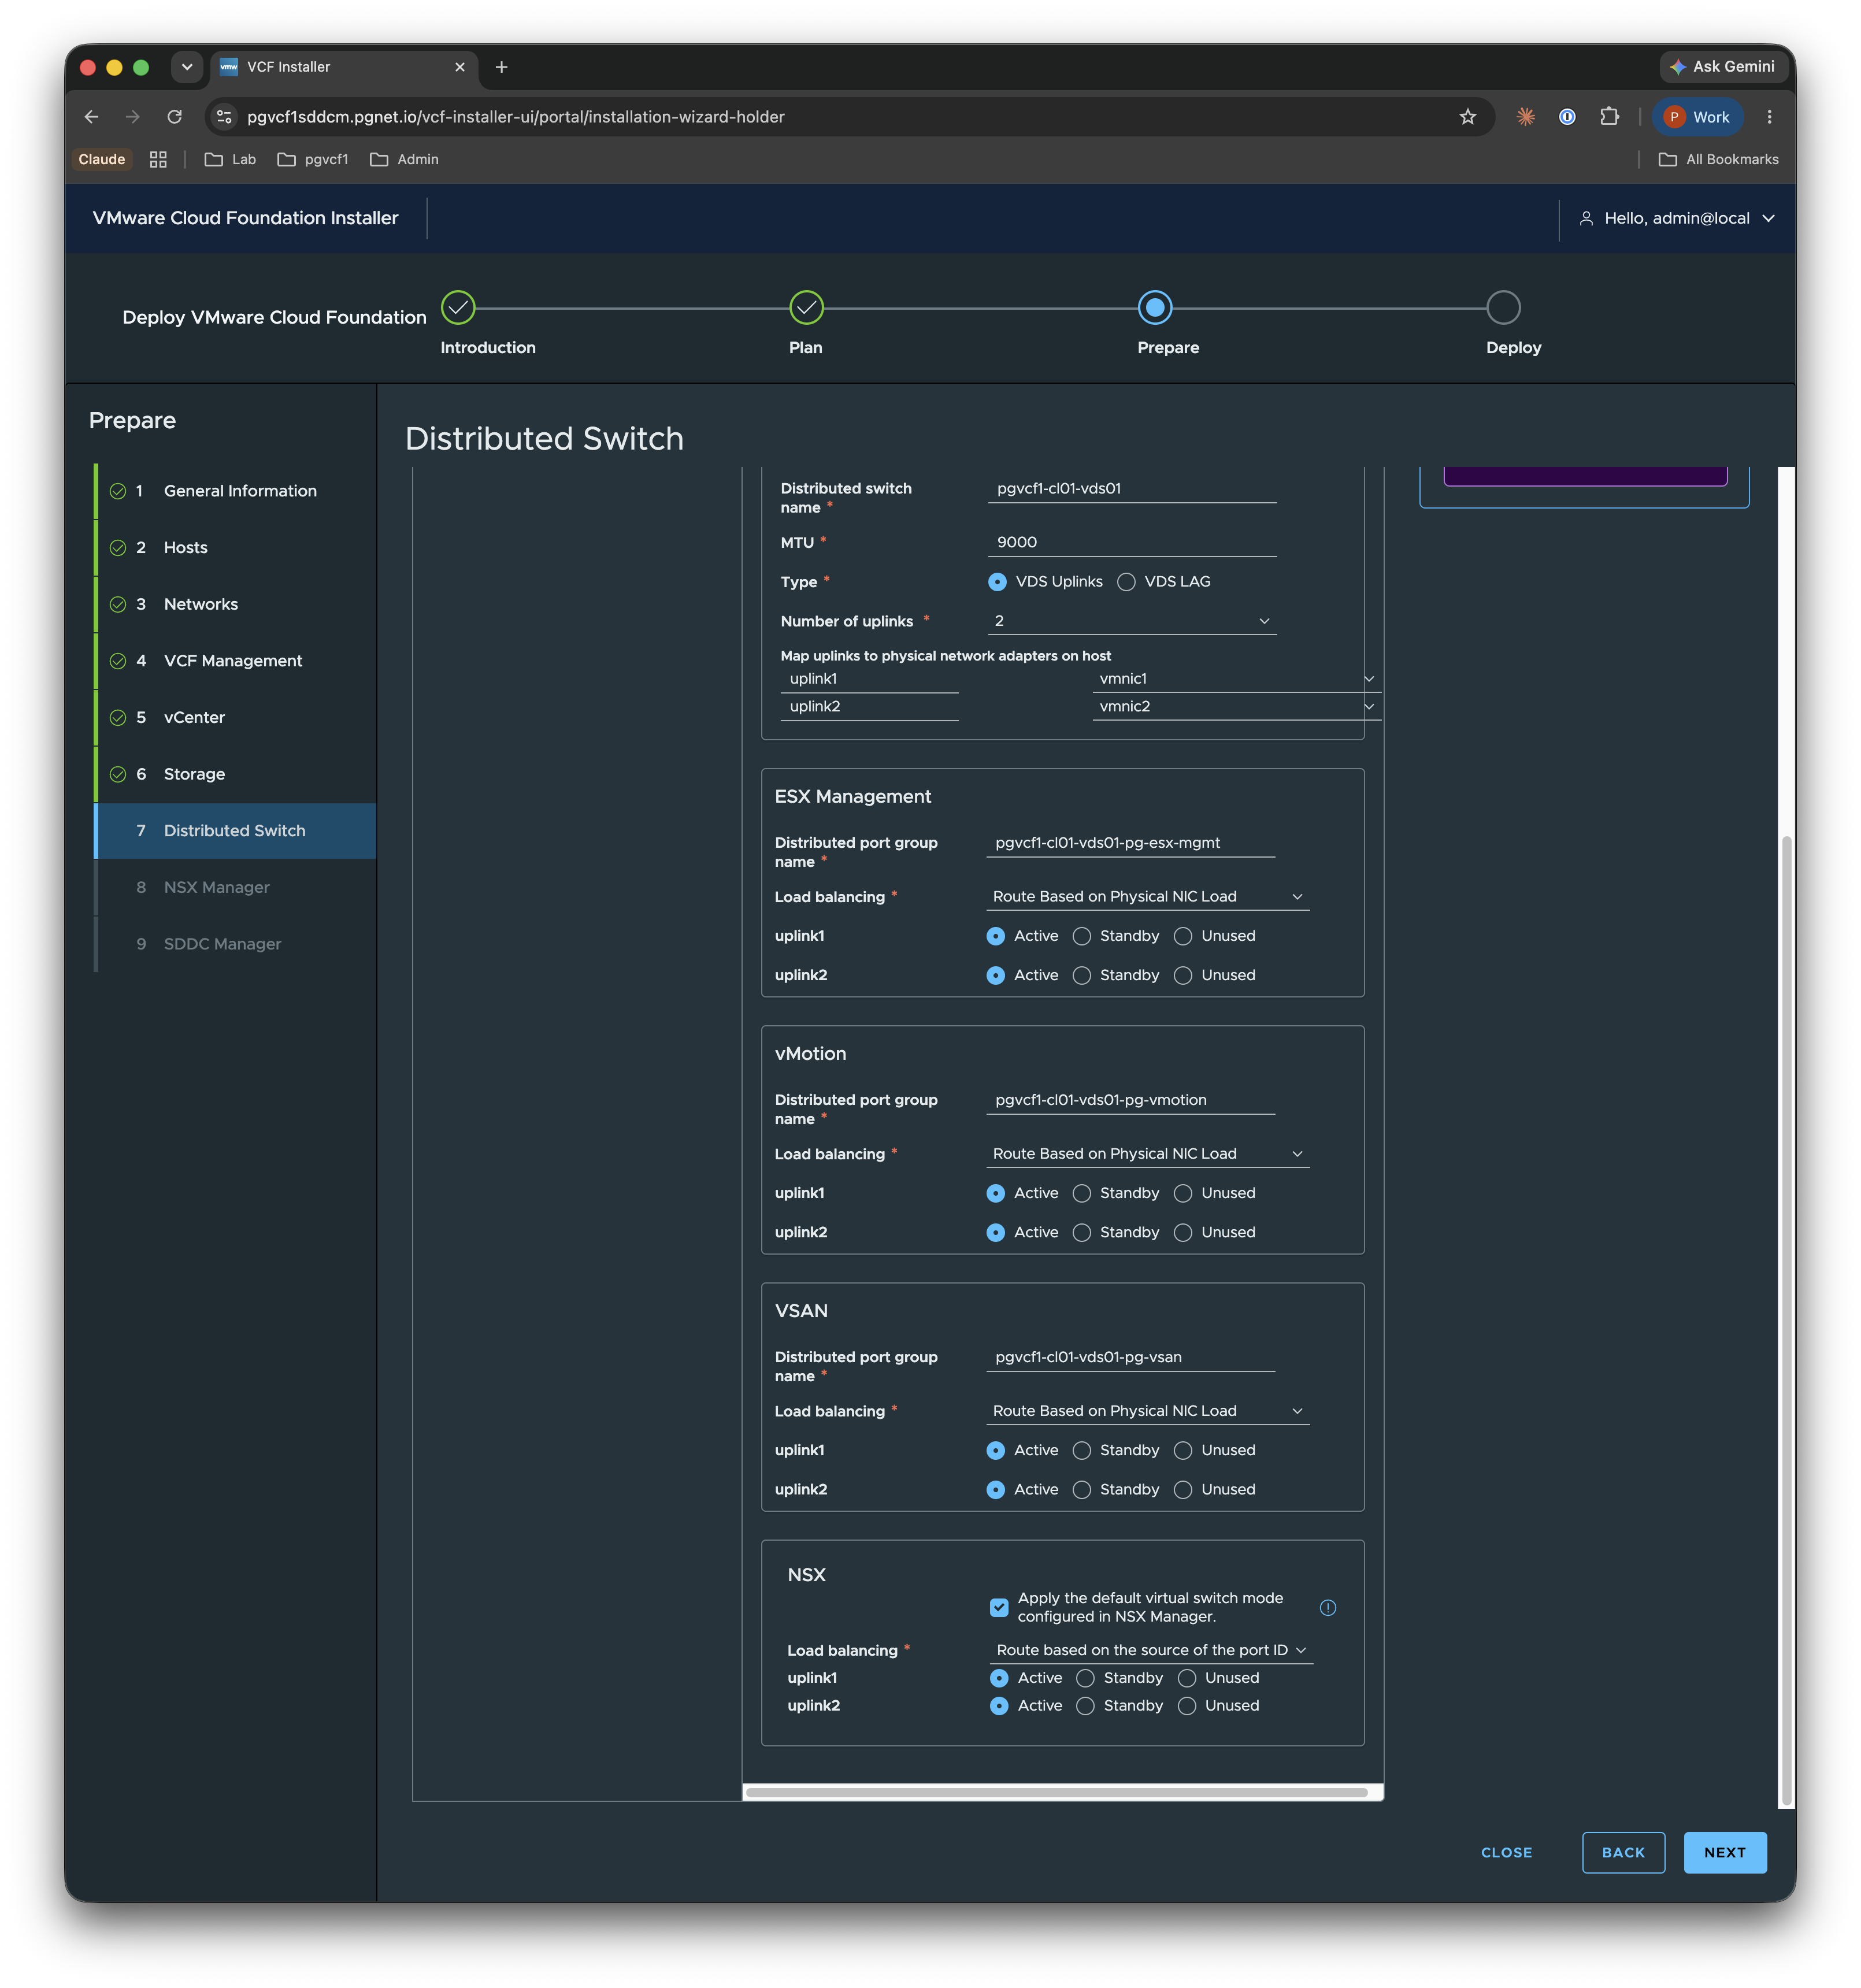Open the Lab bookmarks folder
Image resolution: width=1861 pixels, height=1988 pixels.
click(x=230, y=159)
